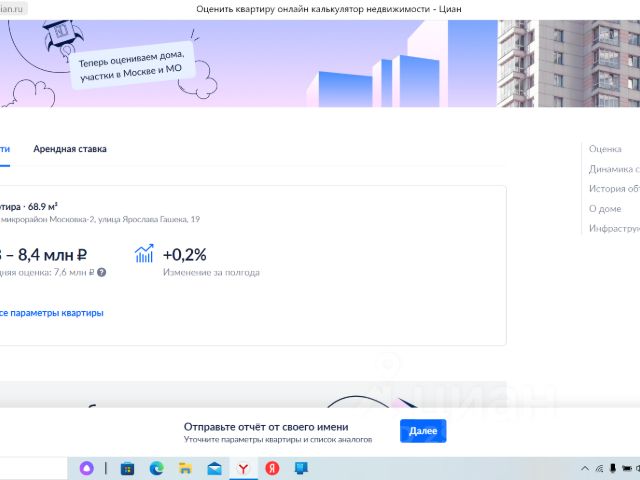The height and width of the screenshot is (480, 640).
Task: Click the growth chart icon beside +0,2%
Action: tap(145, 254)
